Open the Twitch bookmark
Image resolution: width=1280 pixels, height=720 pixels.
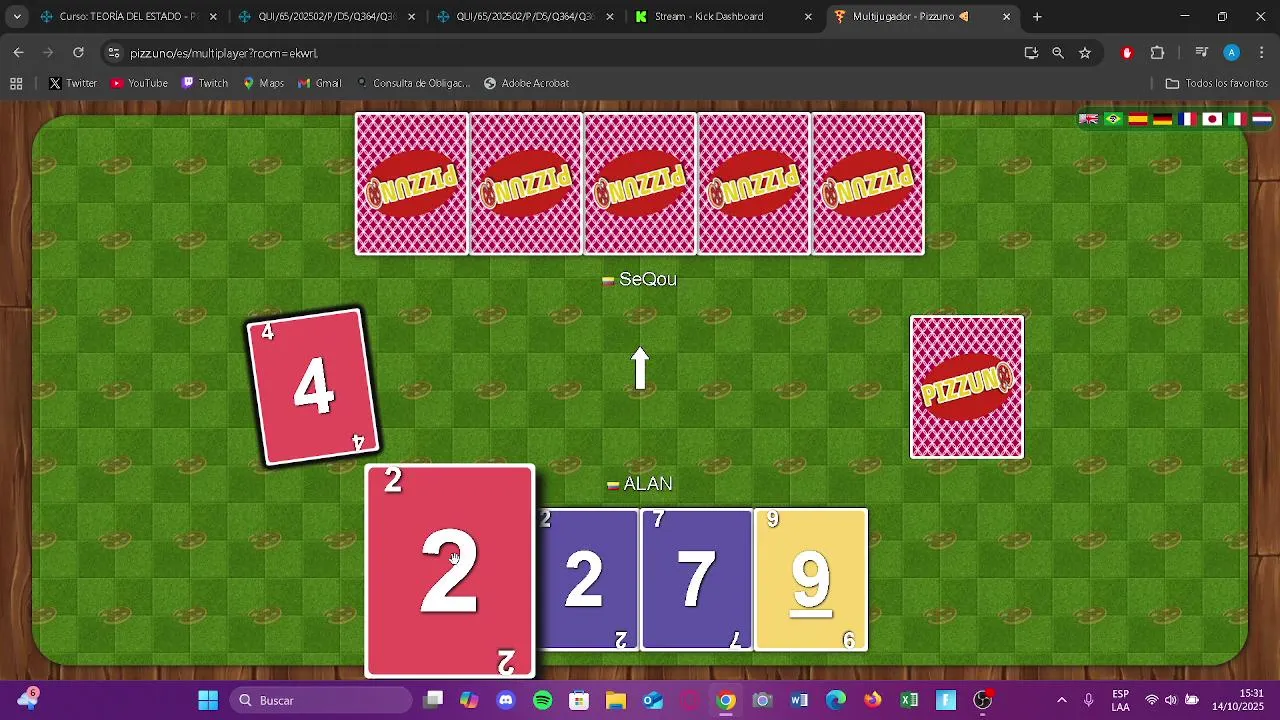205,83
